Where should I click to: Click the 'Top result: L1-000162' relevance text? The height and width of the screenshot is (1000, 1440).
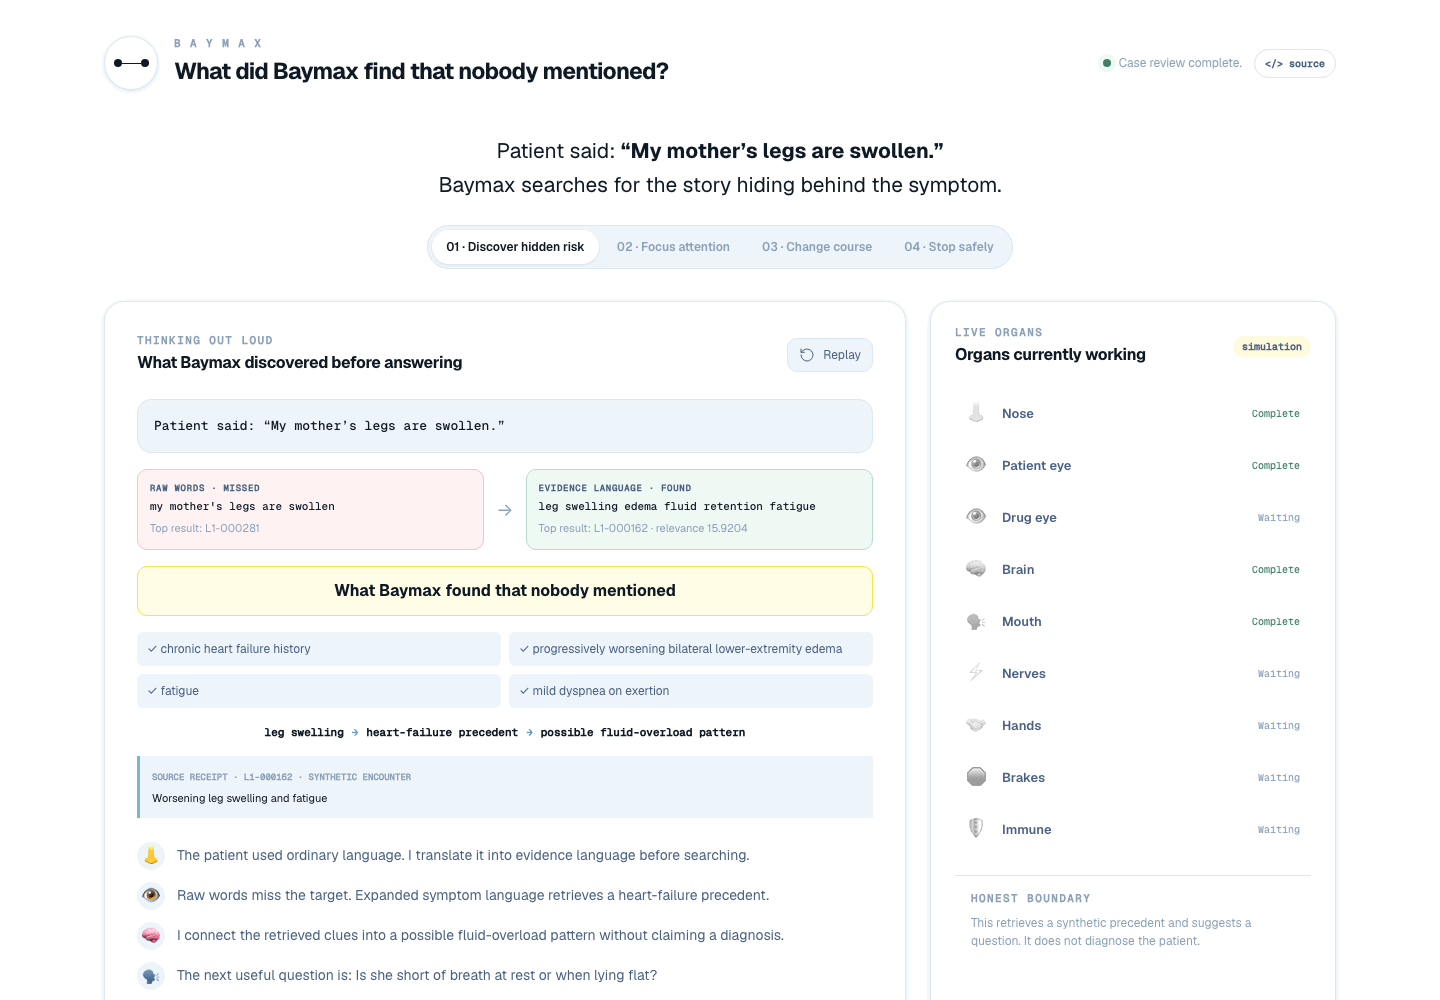643,529
